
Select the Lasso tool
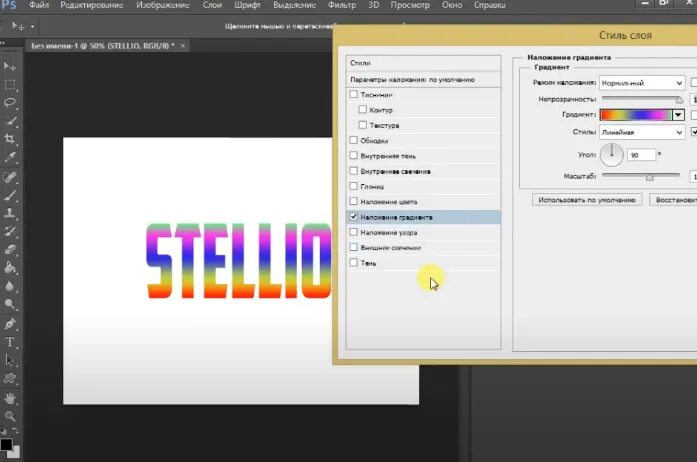pyautogui.click(x=10, y=103)
